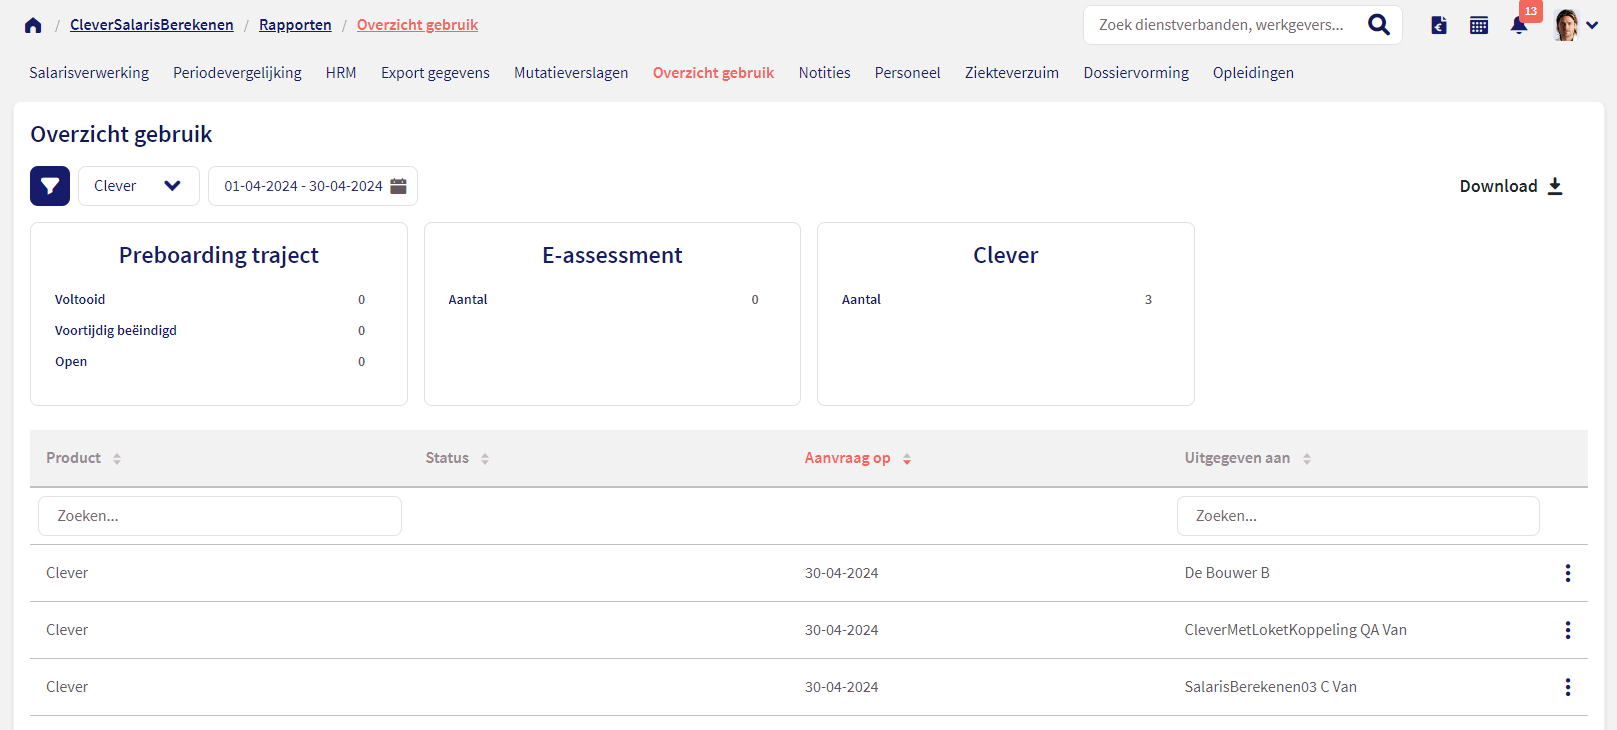Open menu for CleverMetLoketKoppeling QA Van row
Image resolution: width=1617 pixels, height=730 pixels.
tap(1567, 630)
